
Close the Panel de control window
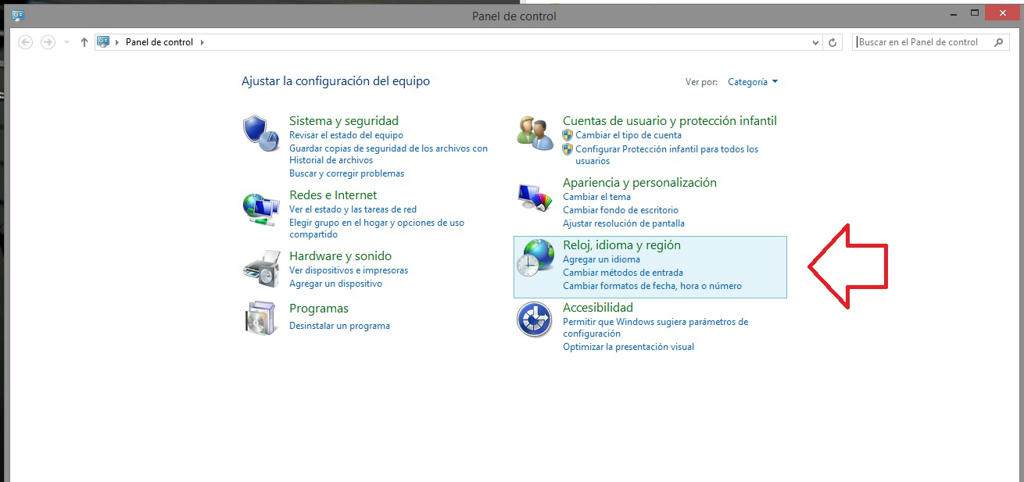(x=1003, y=13)
